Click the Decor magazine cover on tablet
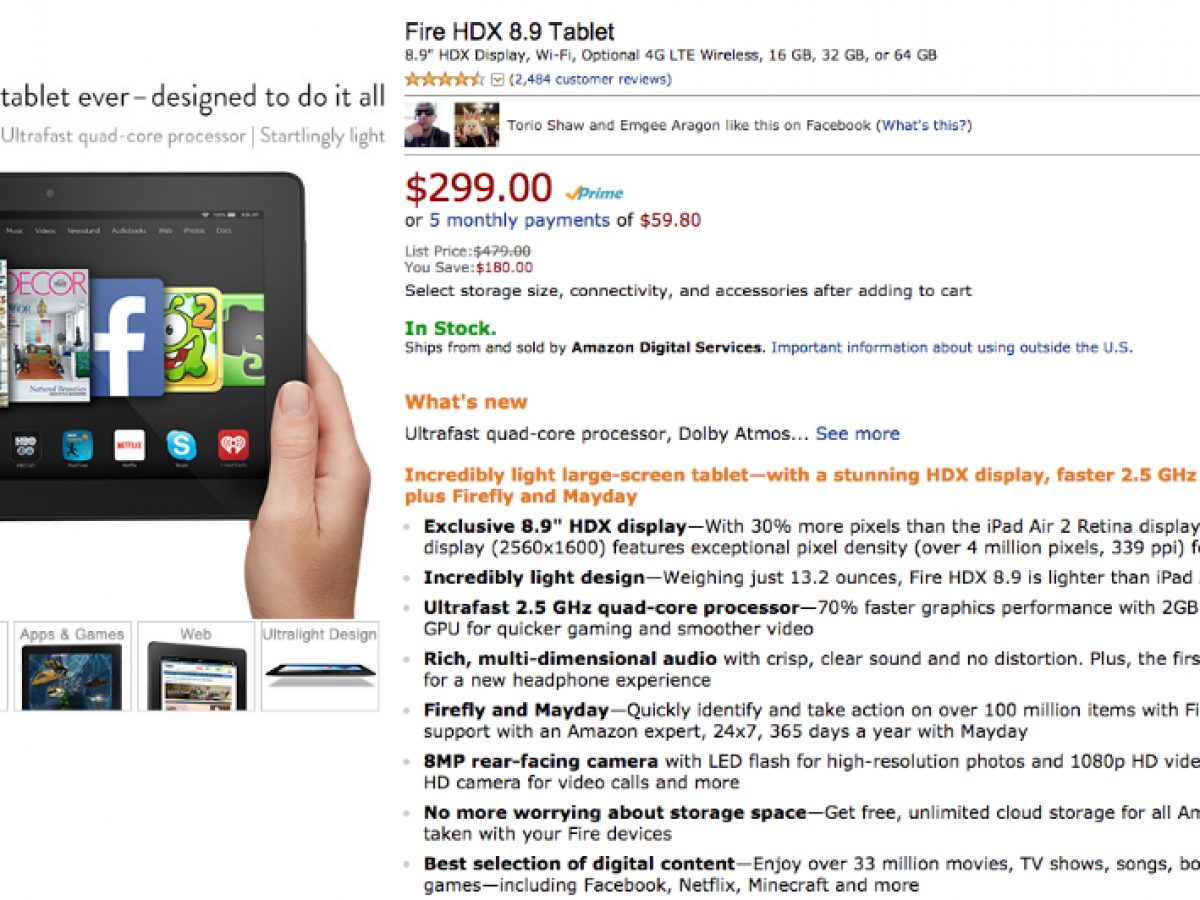The width and height of the screenshot is (1200, 900). point(52,335)
